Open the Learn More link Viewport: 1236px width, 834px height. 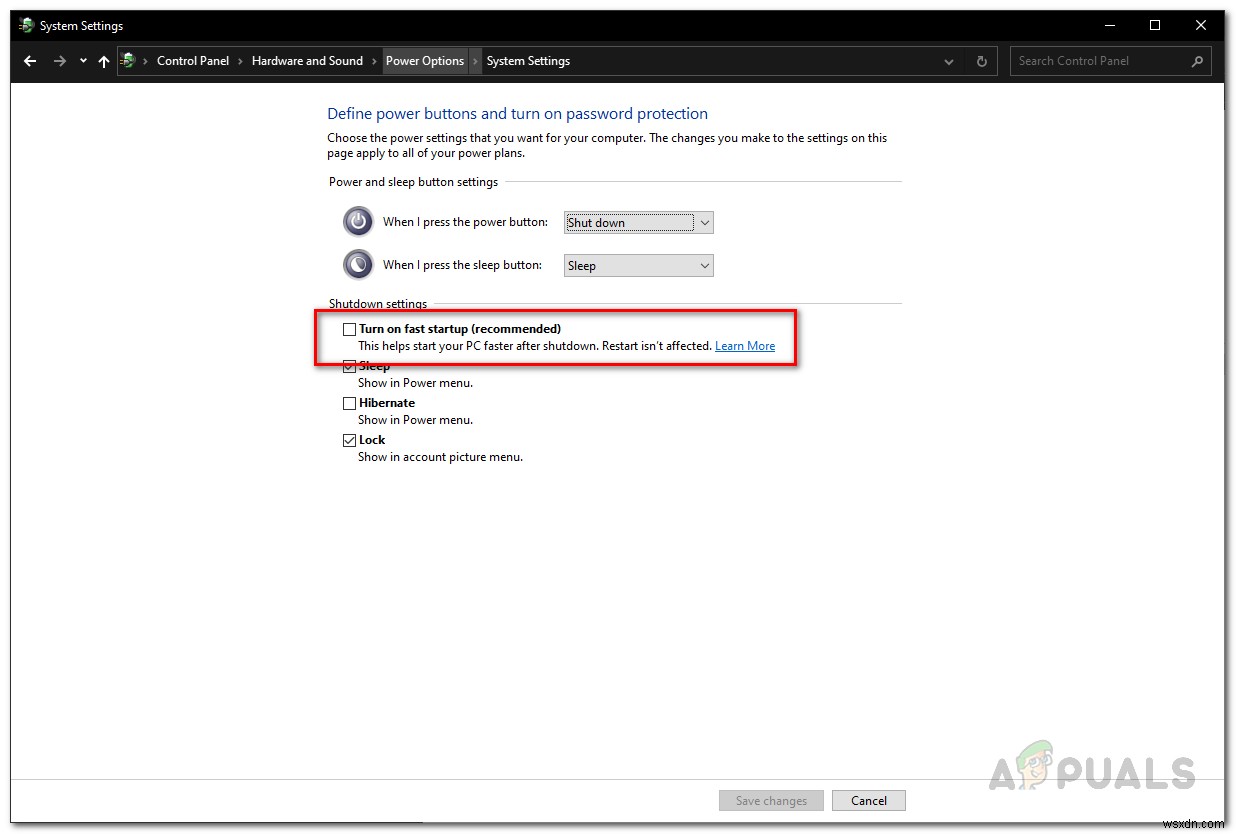pyautogui.click(x=744, y=345)
